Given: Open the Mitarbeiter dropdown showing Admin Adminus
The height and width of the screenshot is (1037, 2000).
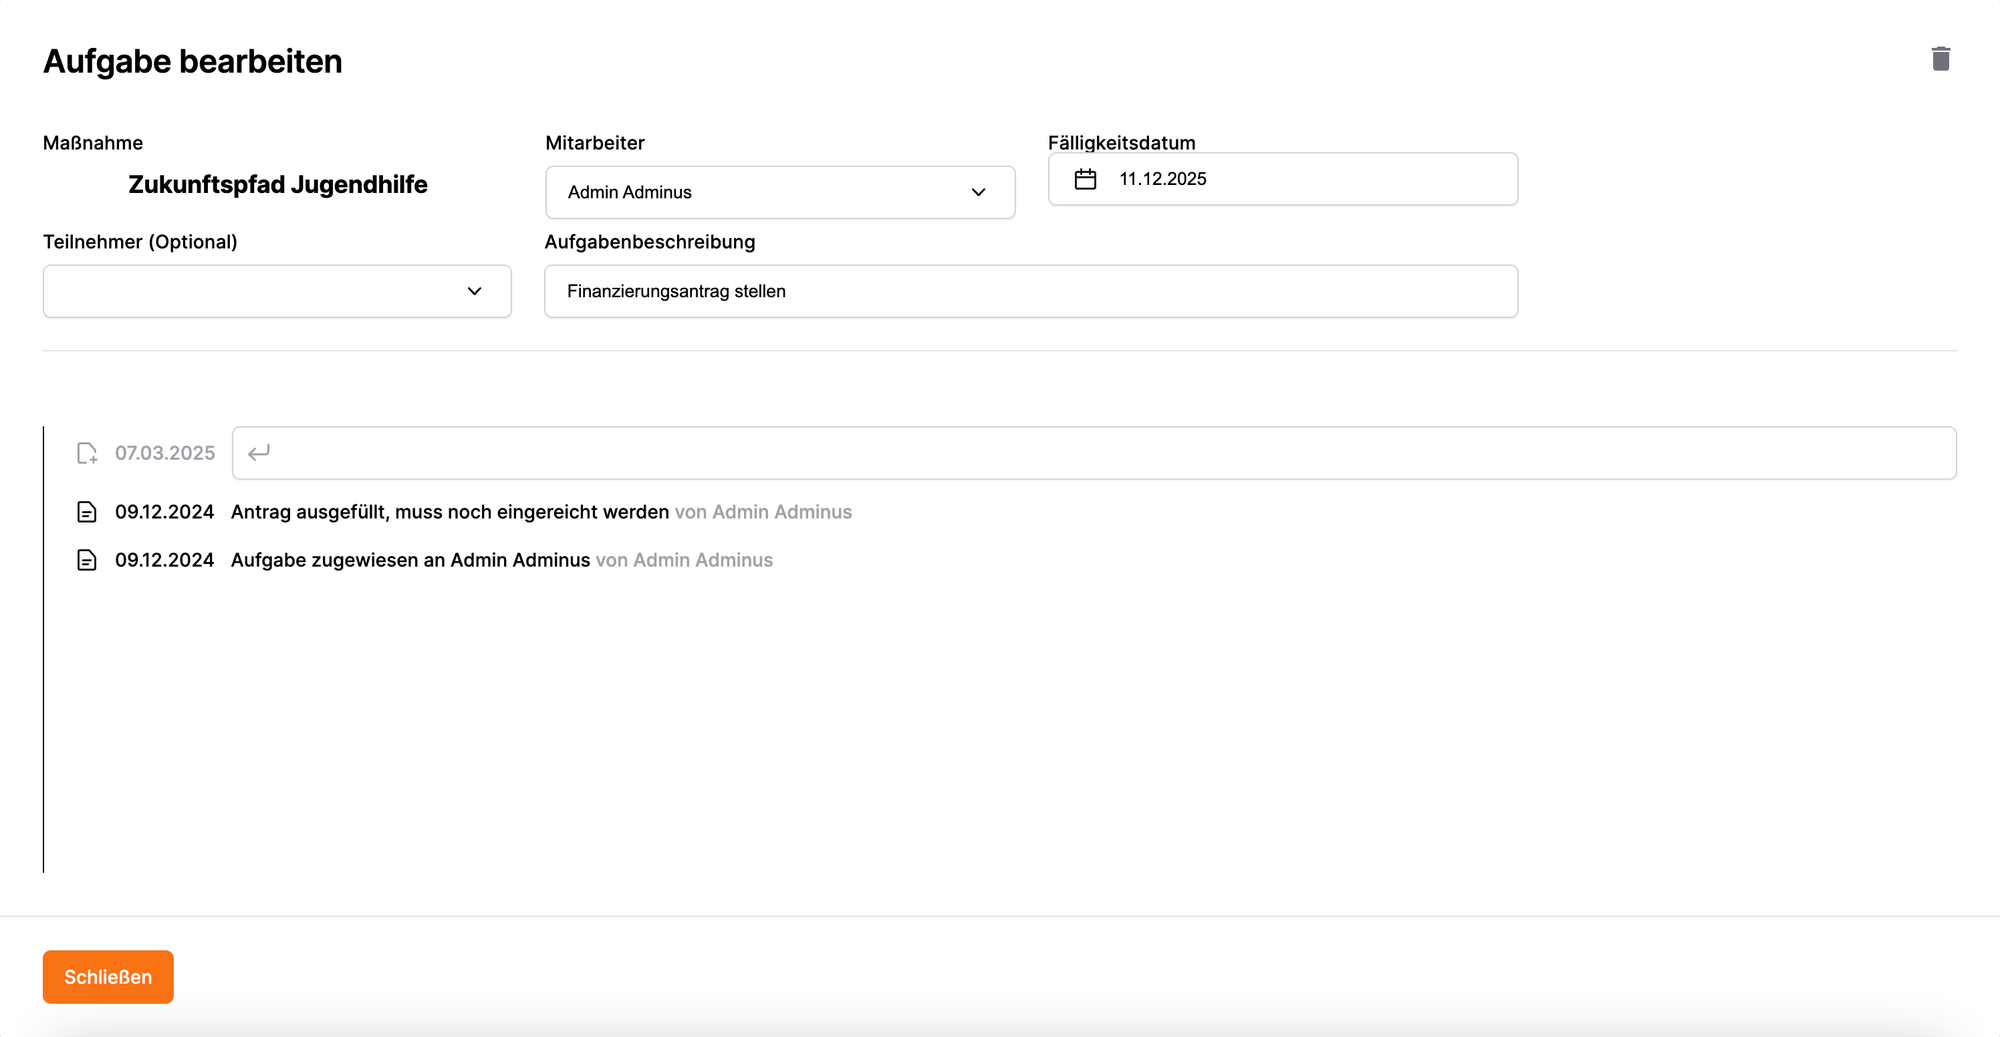Looking at the screenshot, I should click(780, 192).
